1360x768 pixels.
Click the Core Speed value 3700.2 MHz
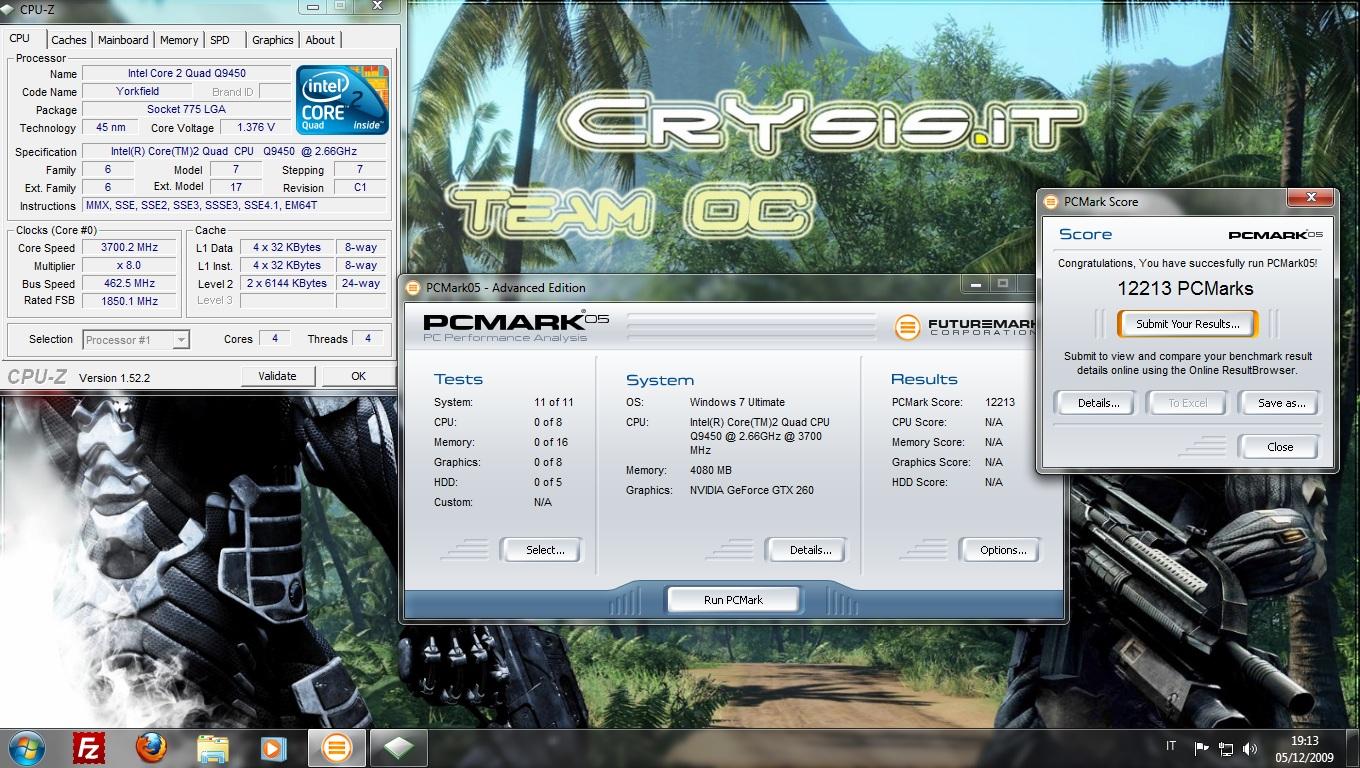pos(130,248)
